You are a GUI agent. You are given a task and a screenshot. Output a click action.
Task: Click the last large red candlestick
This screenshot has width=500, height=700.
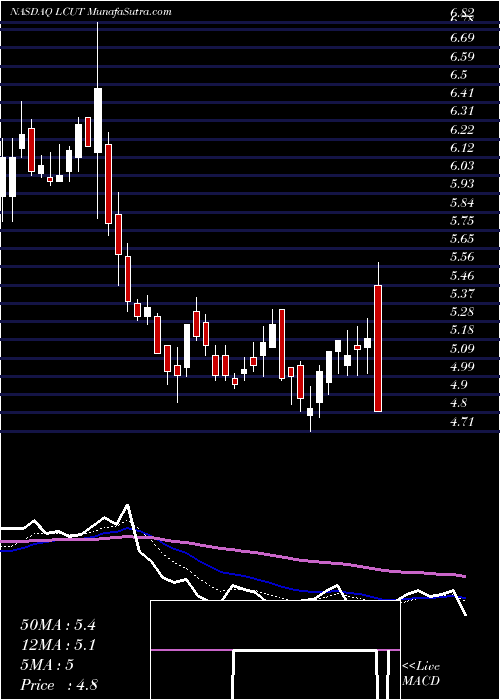[x=378, y=348]
